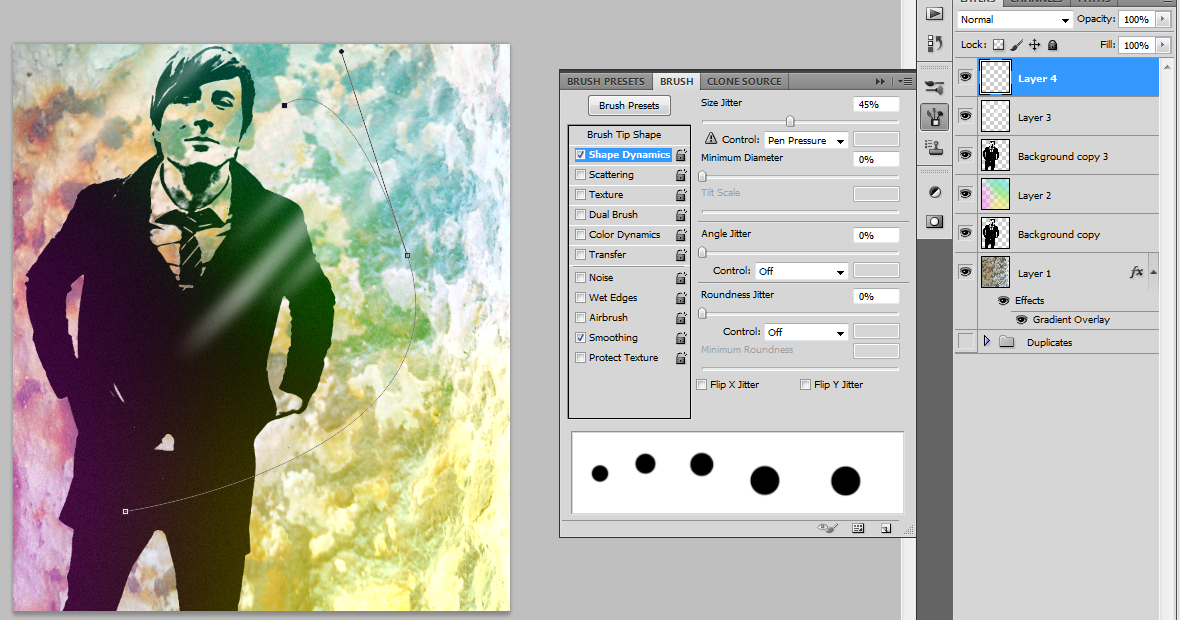This screenshot has width=1180, height=620.
Task: Check the Flip Y Jitter box
Action: click(806, 384)
